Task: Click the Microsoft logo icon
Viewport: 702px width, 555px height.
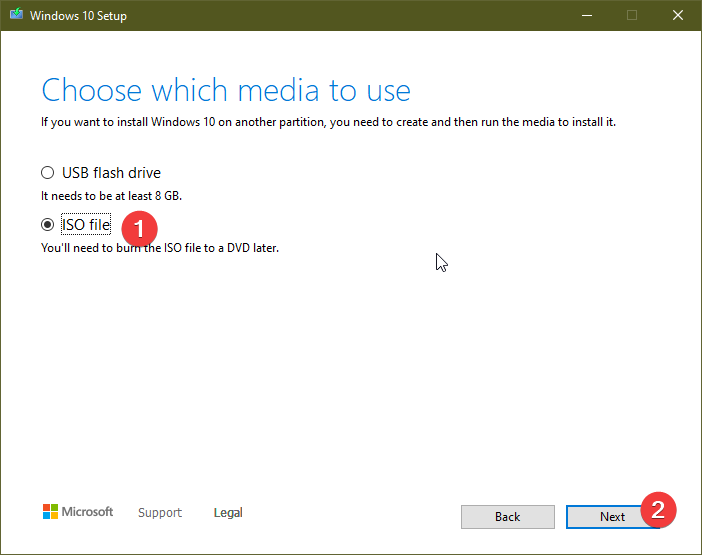Action: click(x=50, y=512)
